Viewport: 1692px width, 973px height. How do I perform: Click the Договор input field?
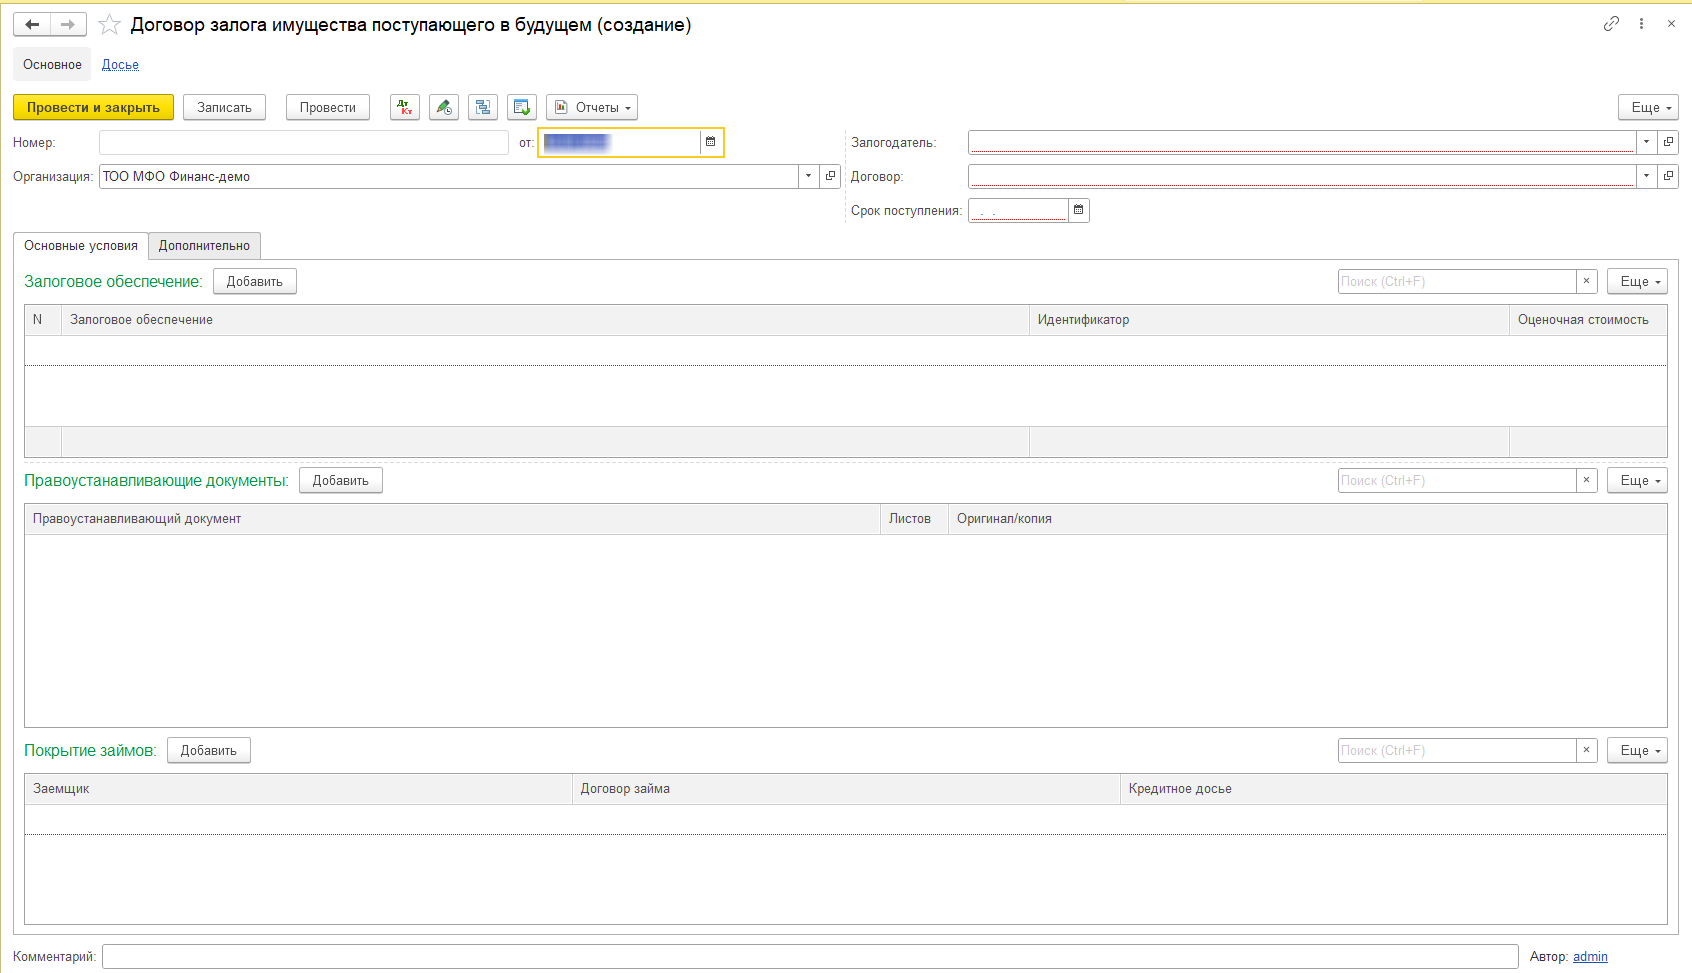[x=1302, y=176]
